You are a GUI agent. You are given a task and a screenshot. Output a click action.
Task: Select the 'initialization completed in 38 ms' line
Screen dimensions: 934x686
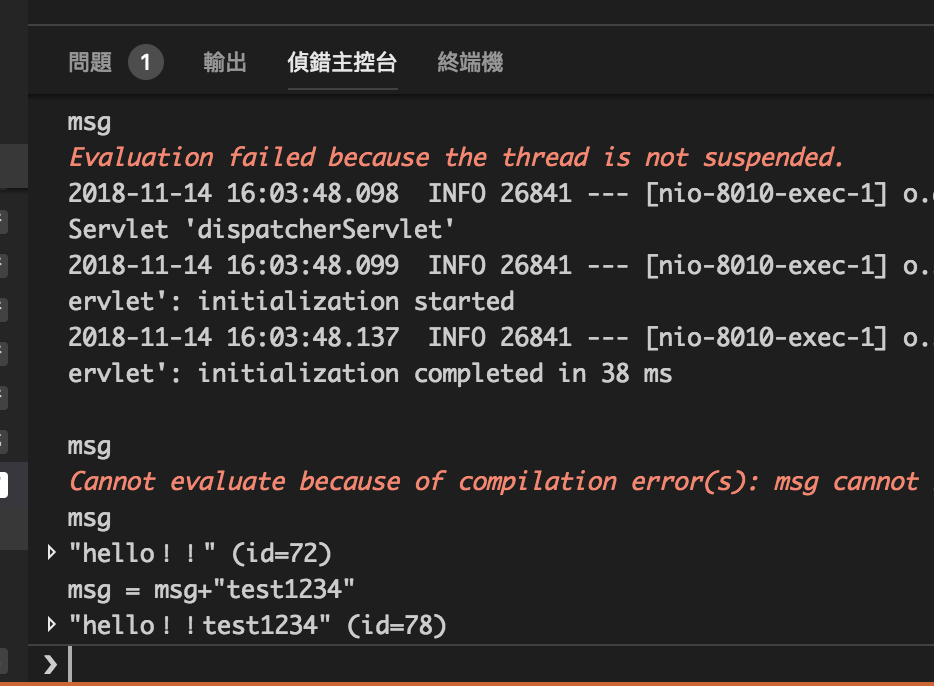370,373
